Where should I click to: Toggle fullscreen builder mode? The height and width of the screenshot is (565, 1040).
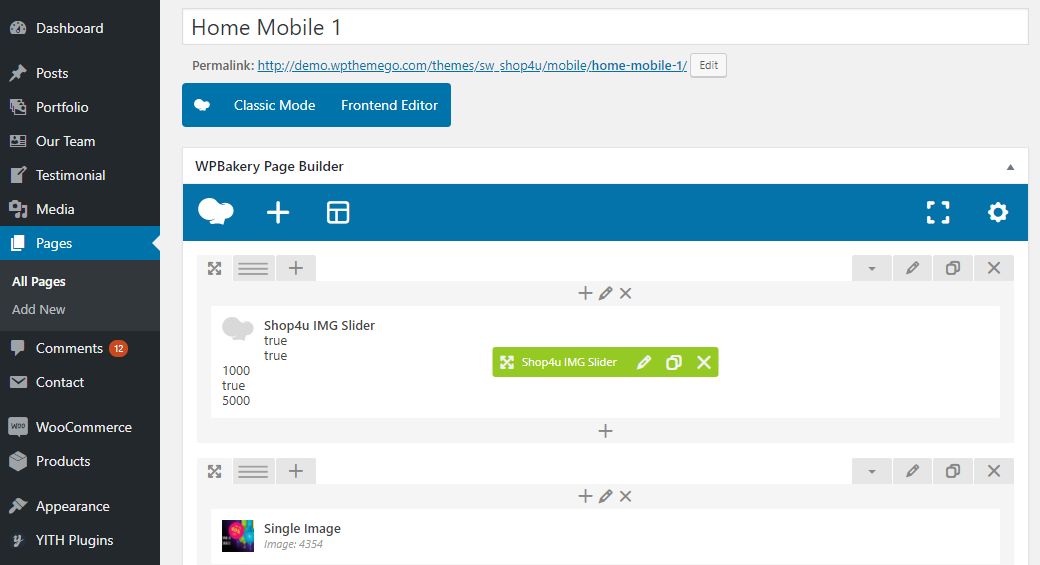pyautogui.click(x=938, y=212)
